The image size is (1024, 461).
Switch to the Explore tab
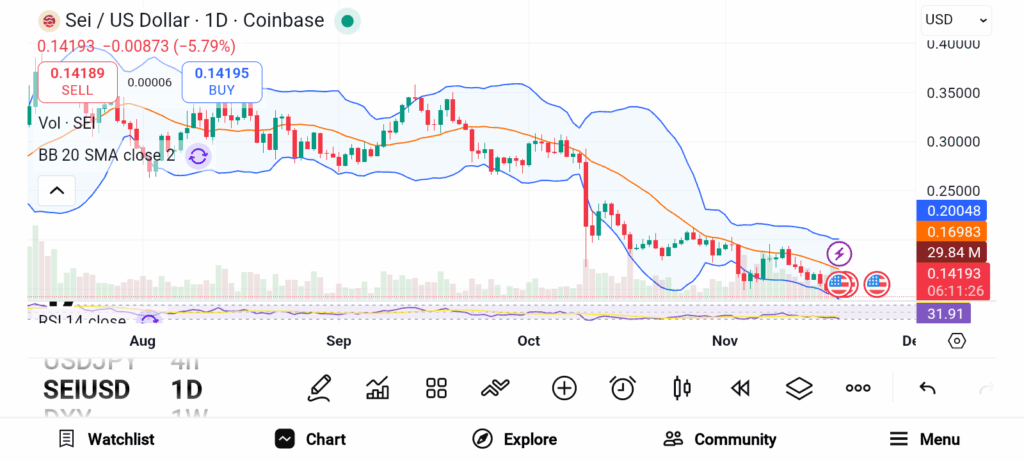(x=514, y=439)
